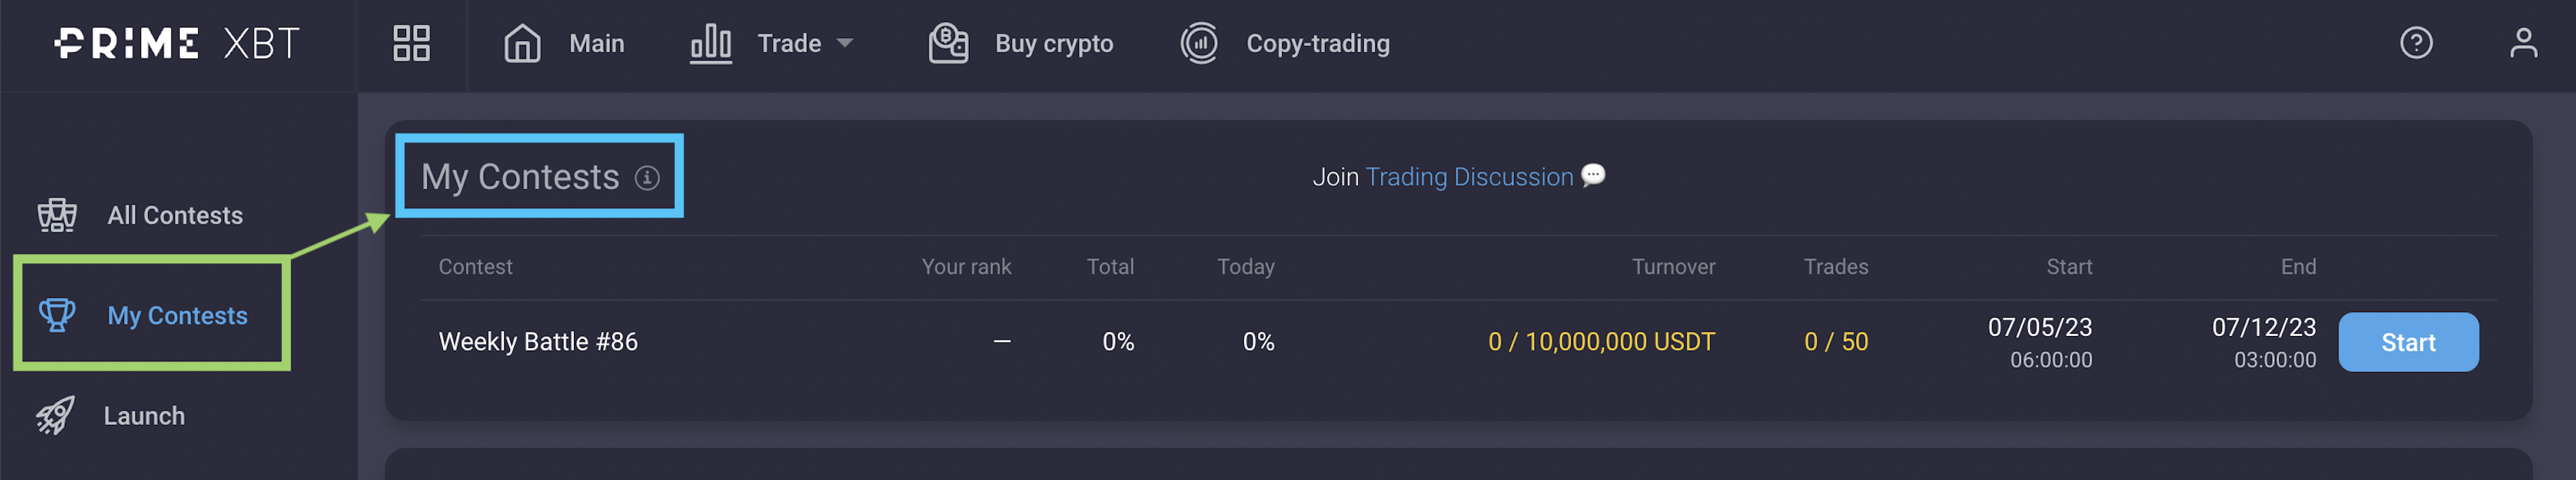Click the Launch rocket icon
The height and width of the screenshot is (480, 2576).
pos(56,415)
